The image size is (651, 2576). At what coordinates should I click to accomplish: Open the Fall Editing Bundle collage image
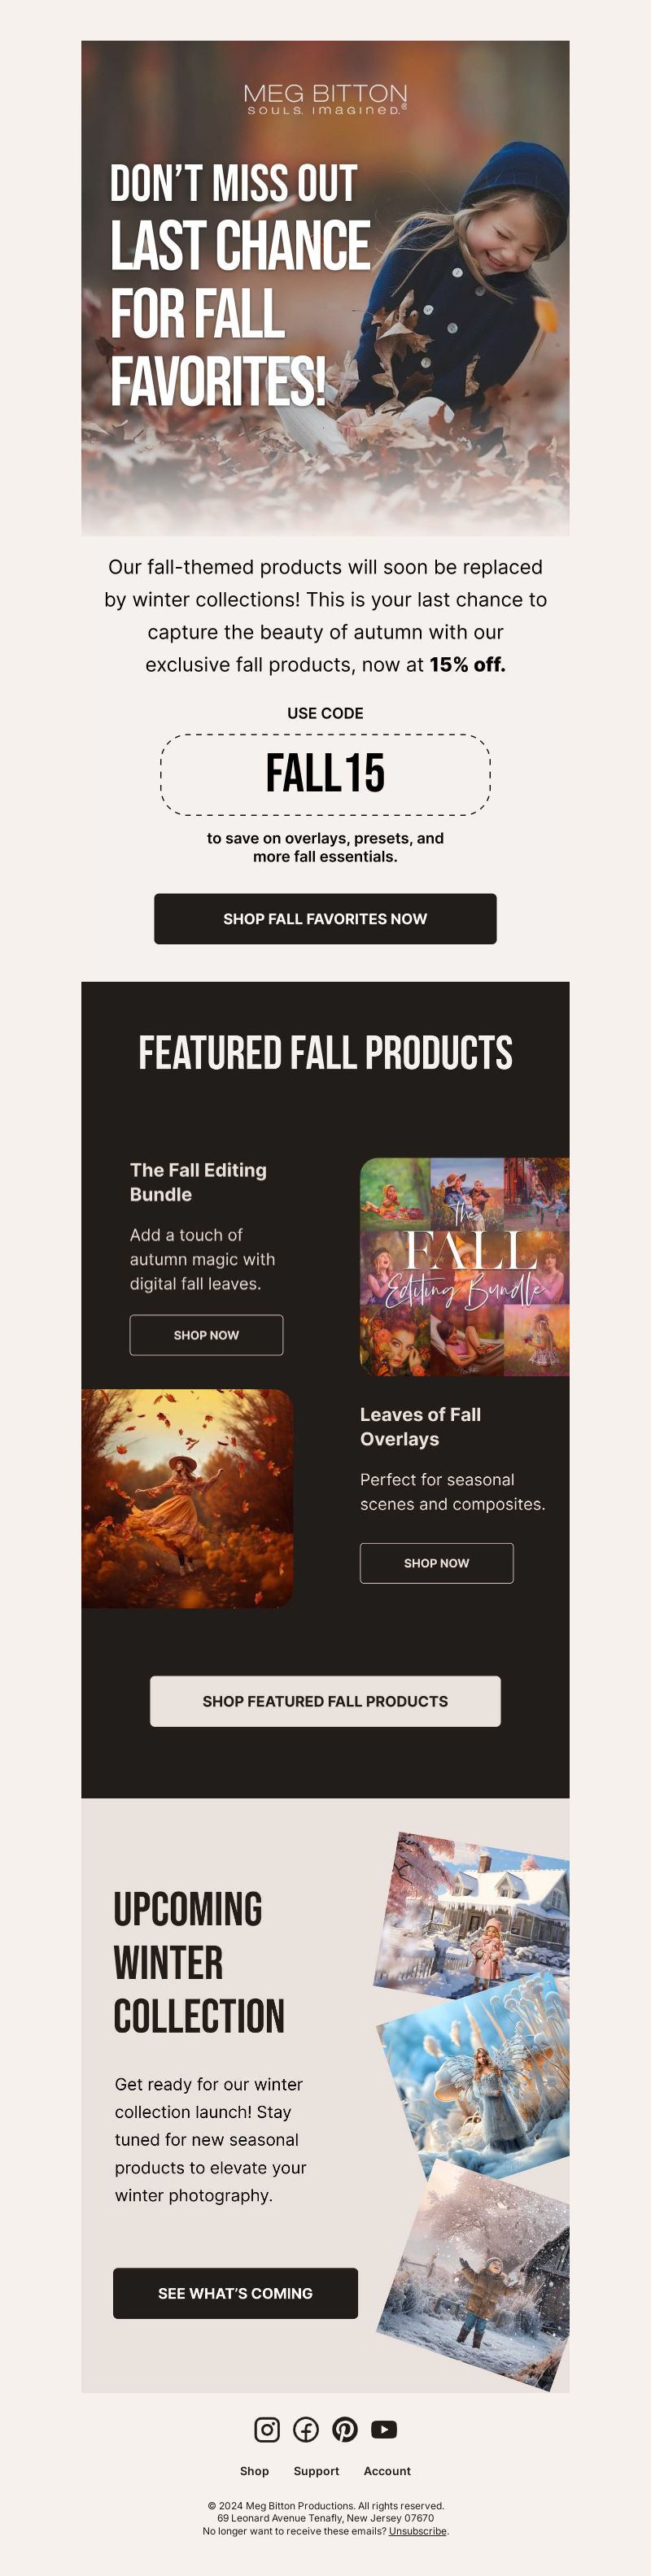click(x=464, y=1266)
